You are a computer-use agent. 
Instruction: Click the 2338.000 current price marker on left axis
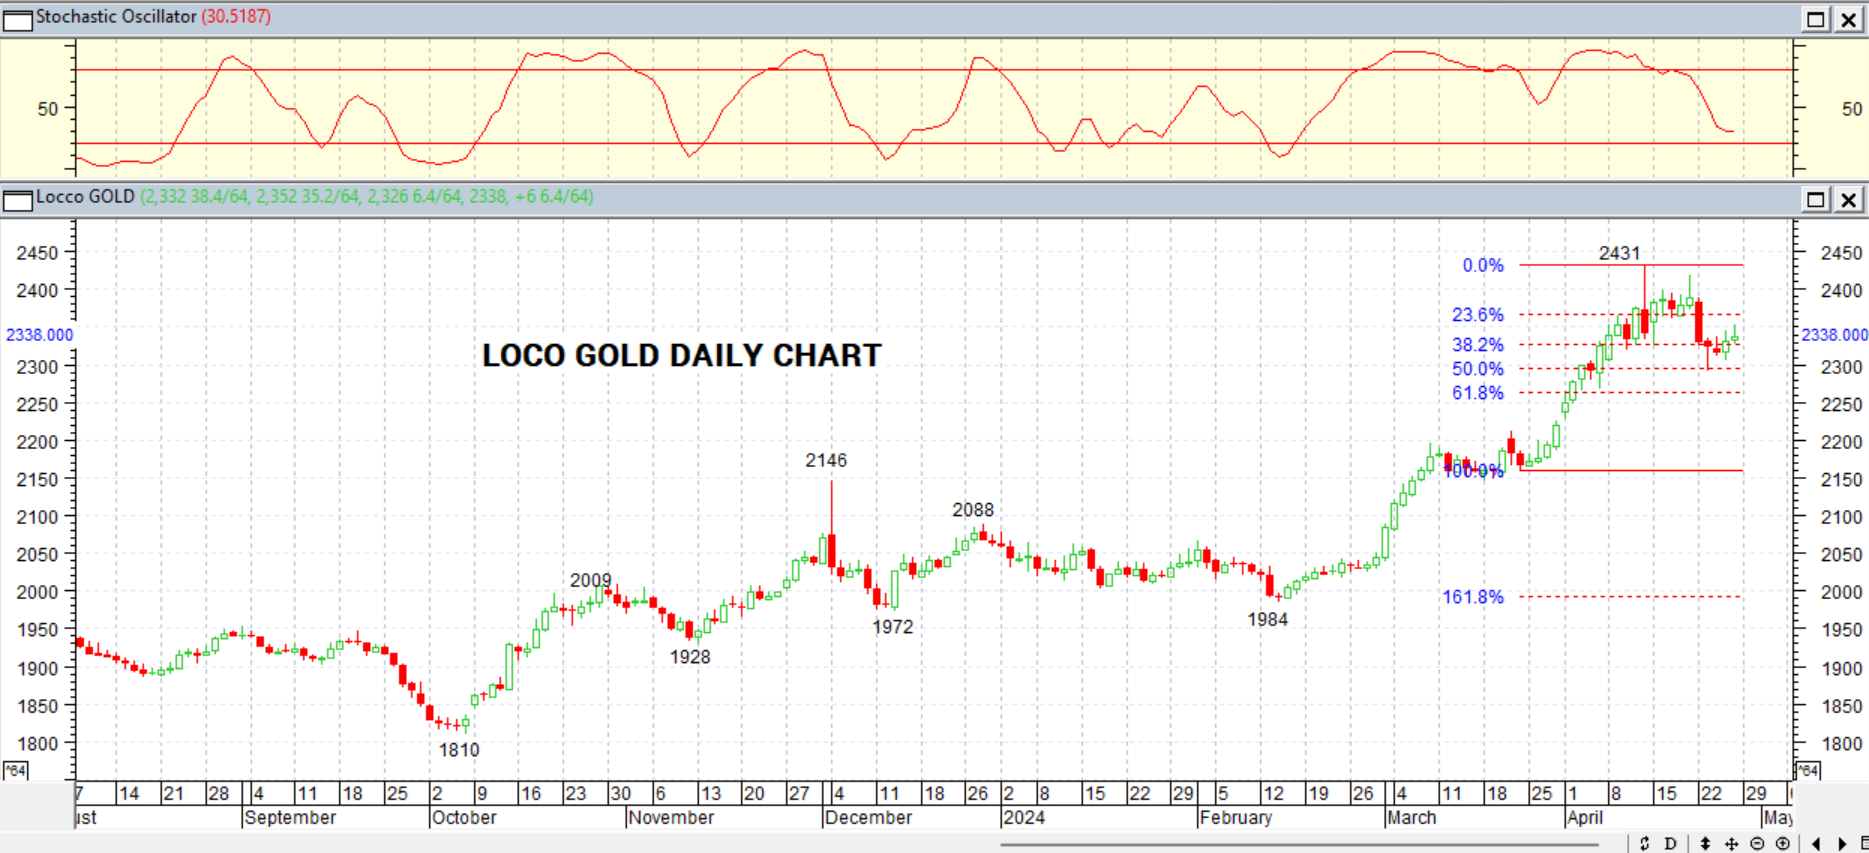coord(40,335)
